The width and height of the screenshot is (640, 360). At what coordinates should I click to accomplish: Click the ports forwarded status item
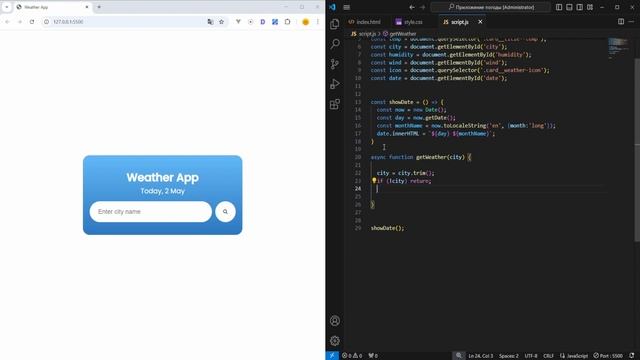click(373, 356)
